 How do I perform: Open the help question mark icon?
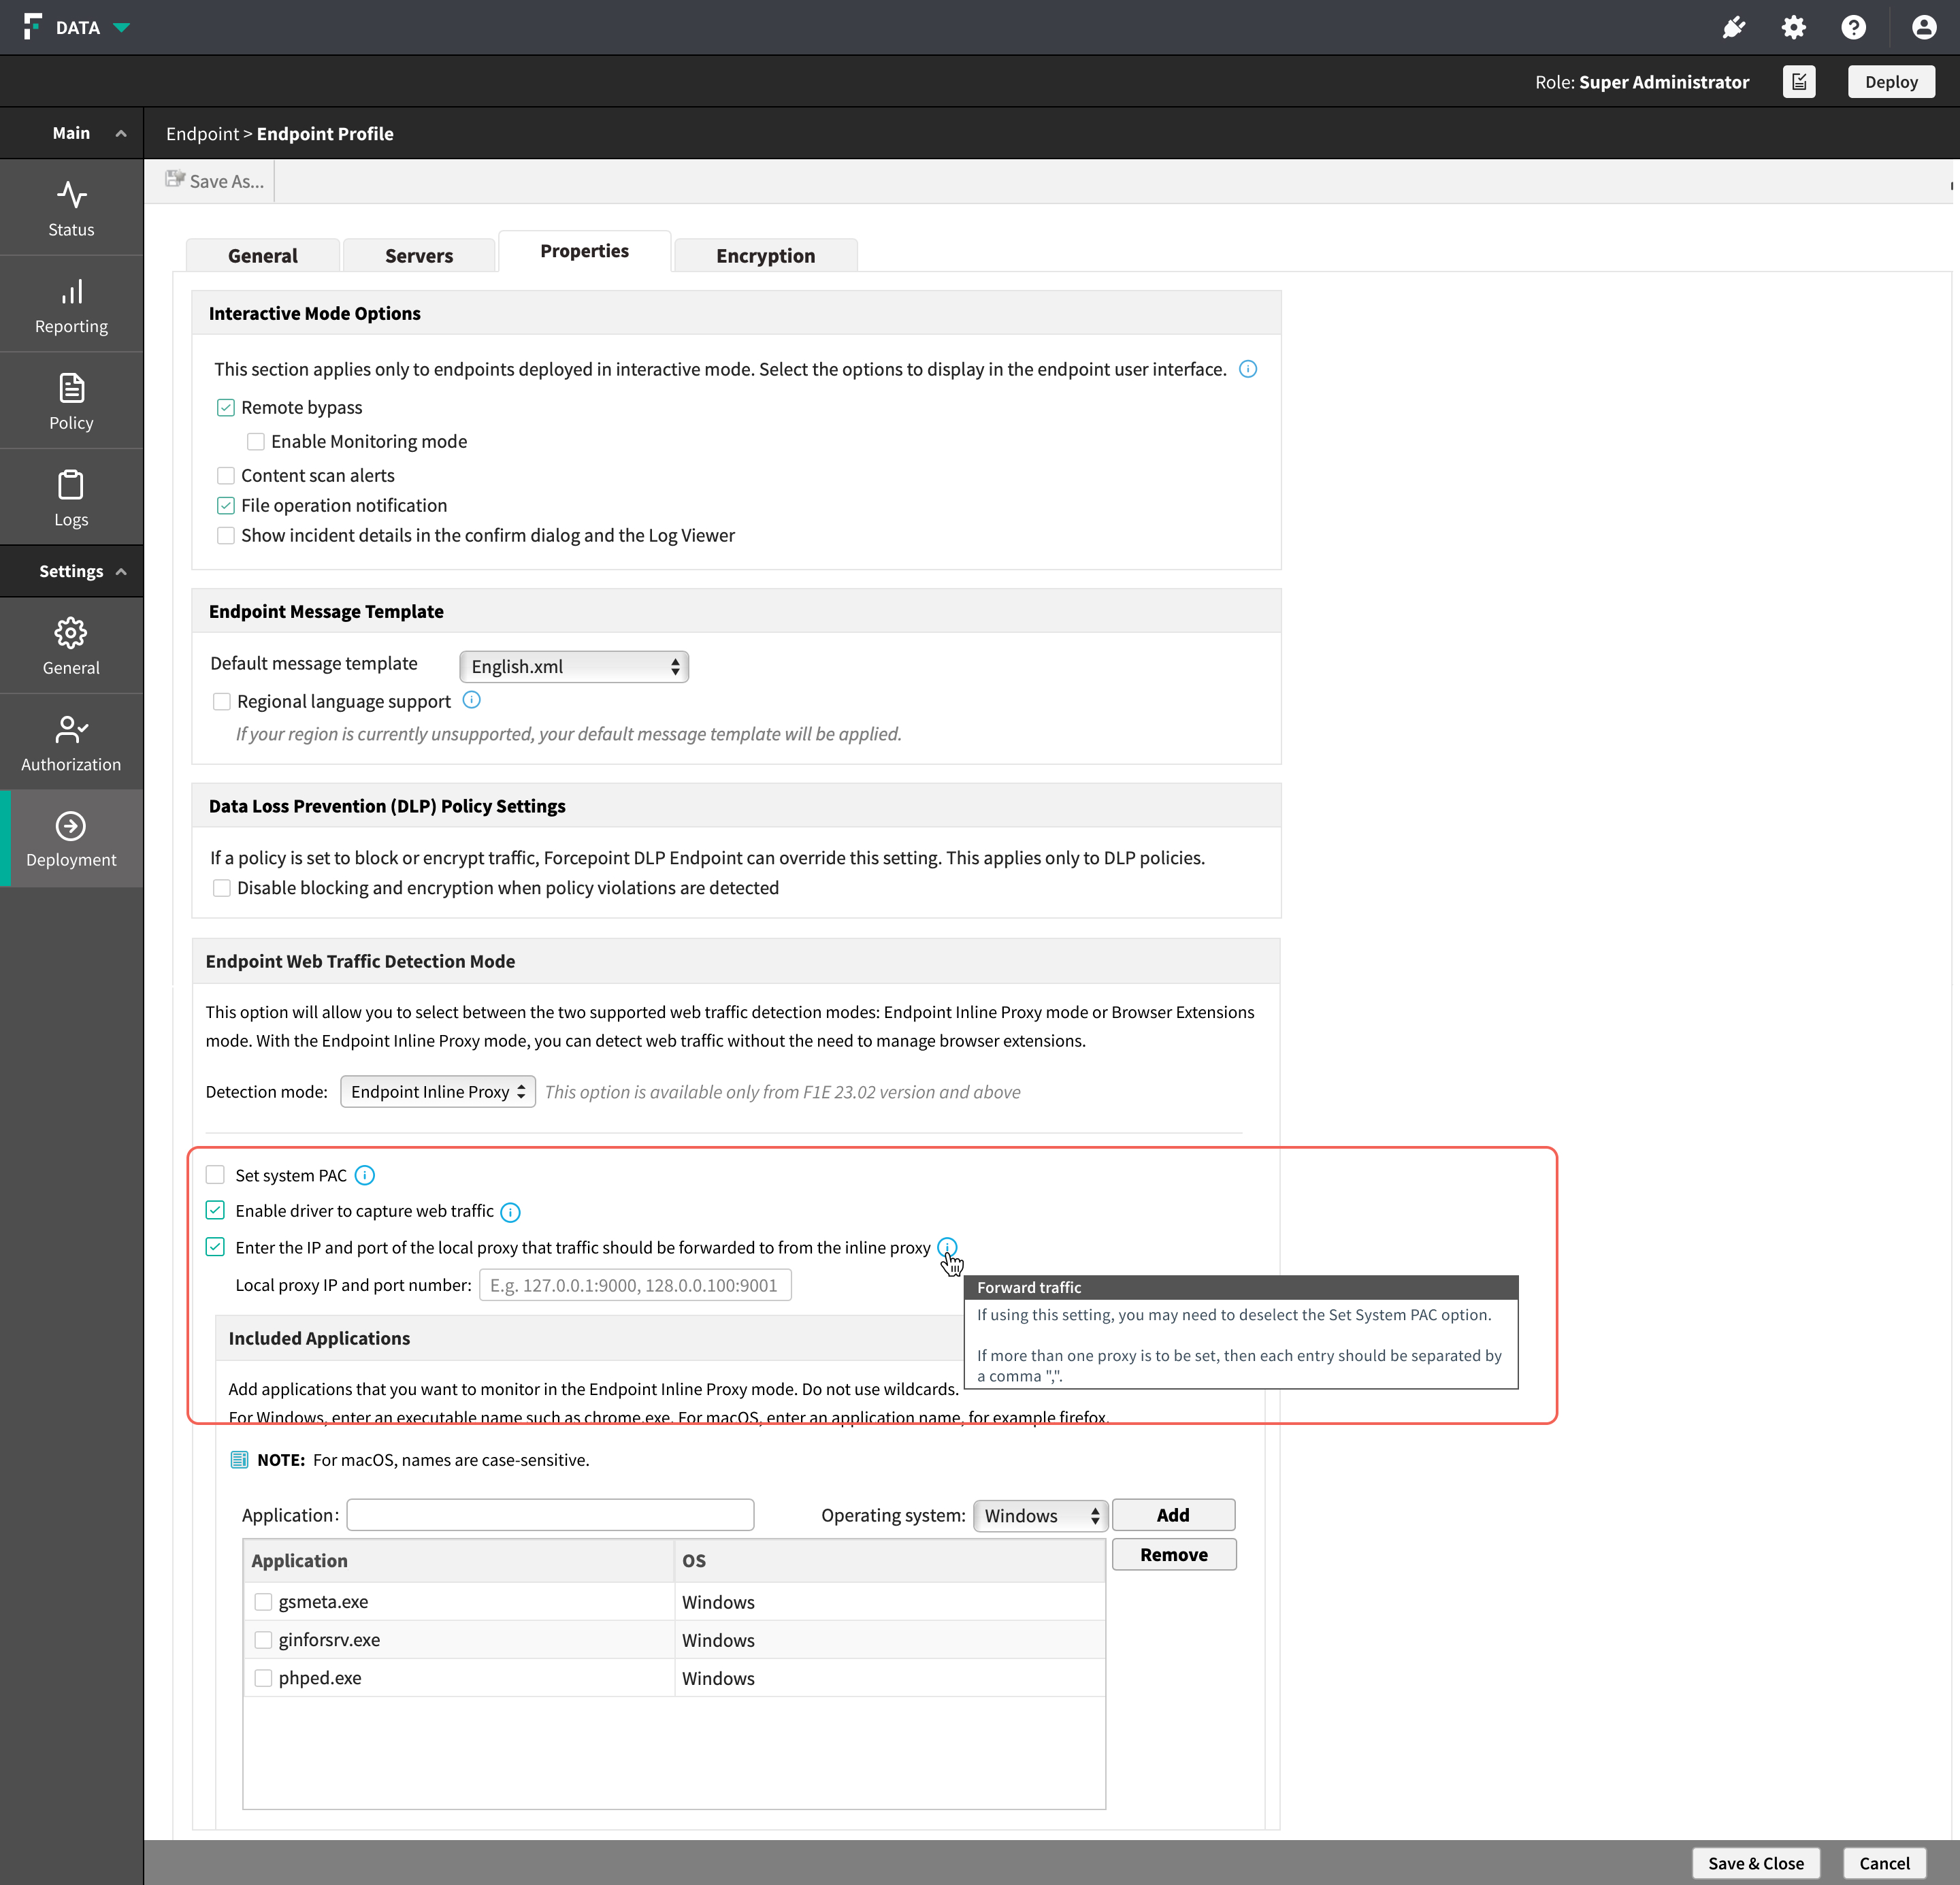click(1853, 27)
